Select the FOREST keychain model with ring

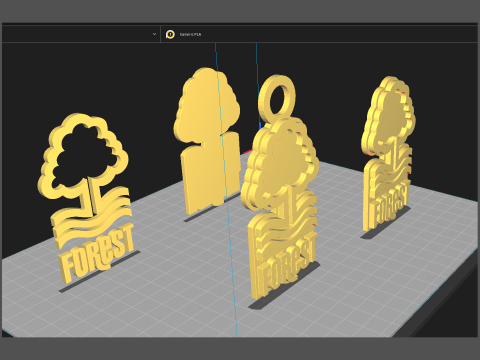[x=280, y=187]
